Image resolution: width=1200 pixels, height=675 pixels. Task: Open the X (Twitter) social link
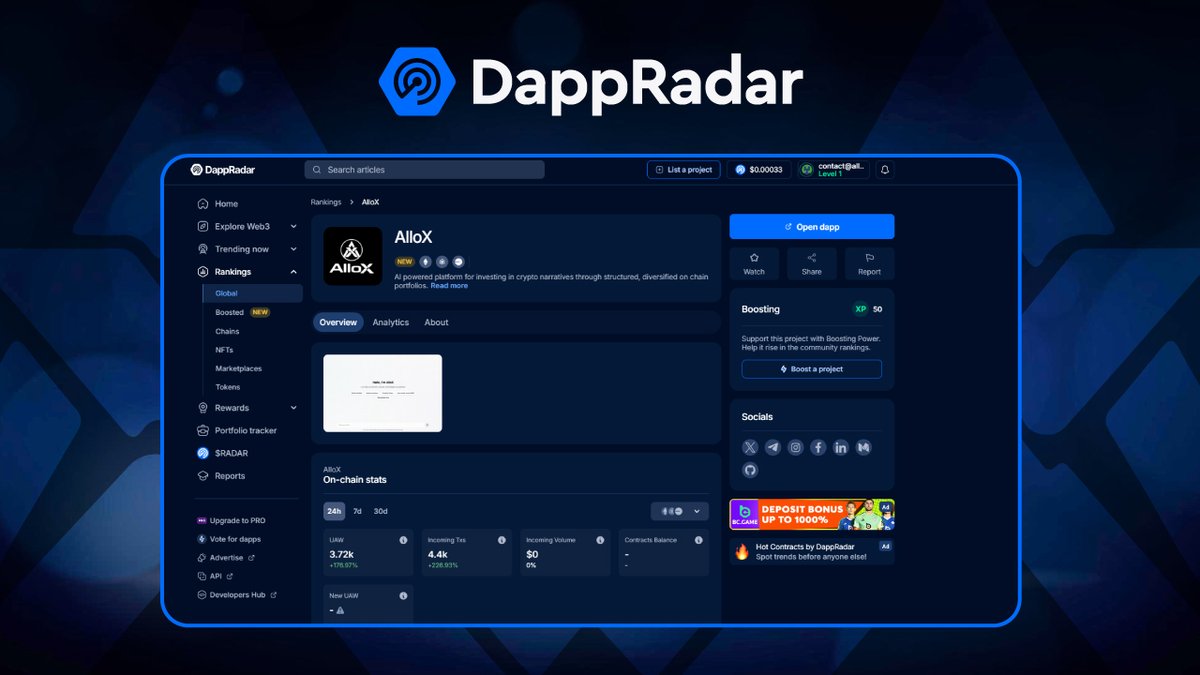click(750, 447)
